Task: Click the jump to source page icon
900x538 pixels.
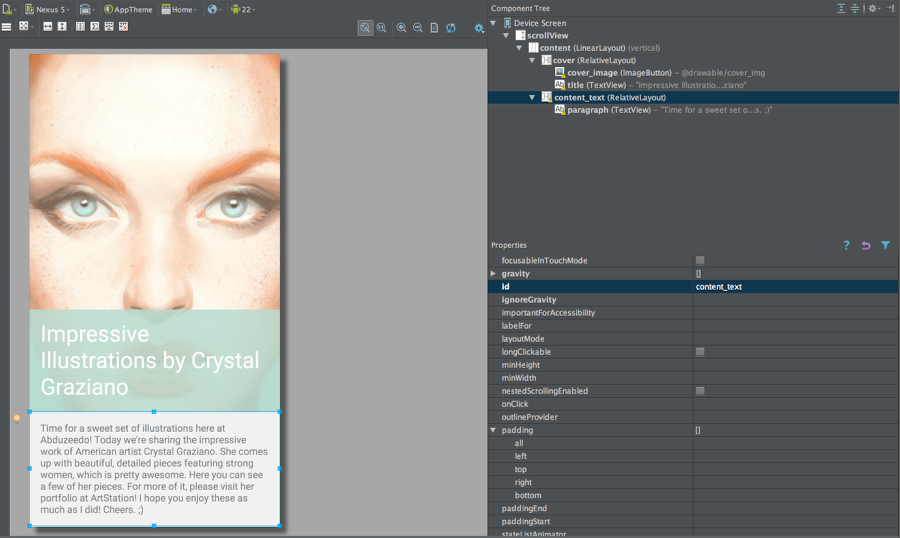Action: click(435, 28)
